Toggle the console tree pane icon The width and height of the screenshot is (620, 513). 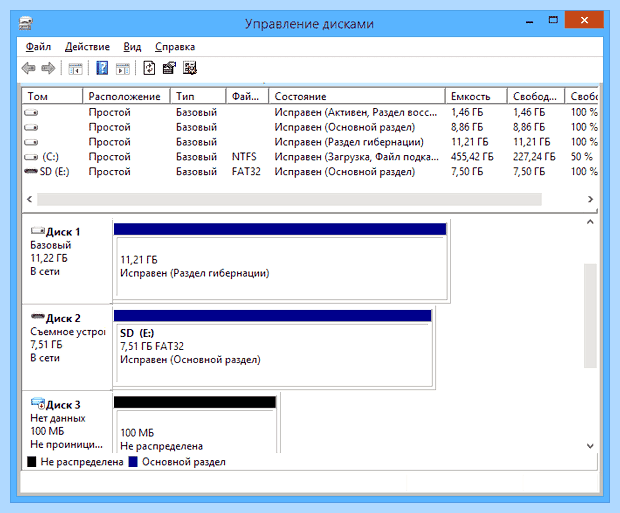coord(75,69)
